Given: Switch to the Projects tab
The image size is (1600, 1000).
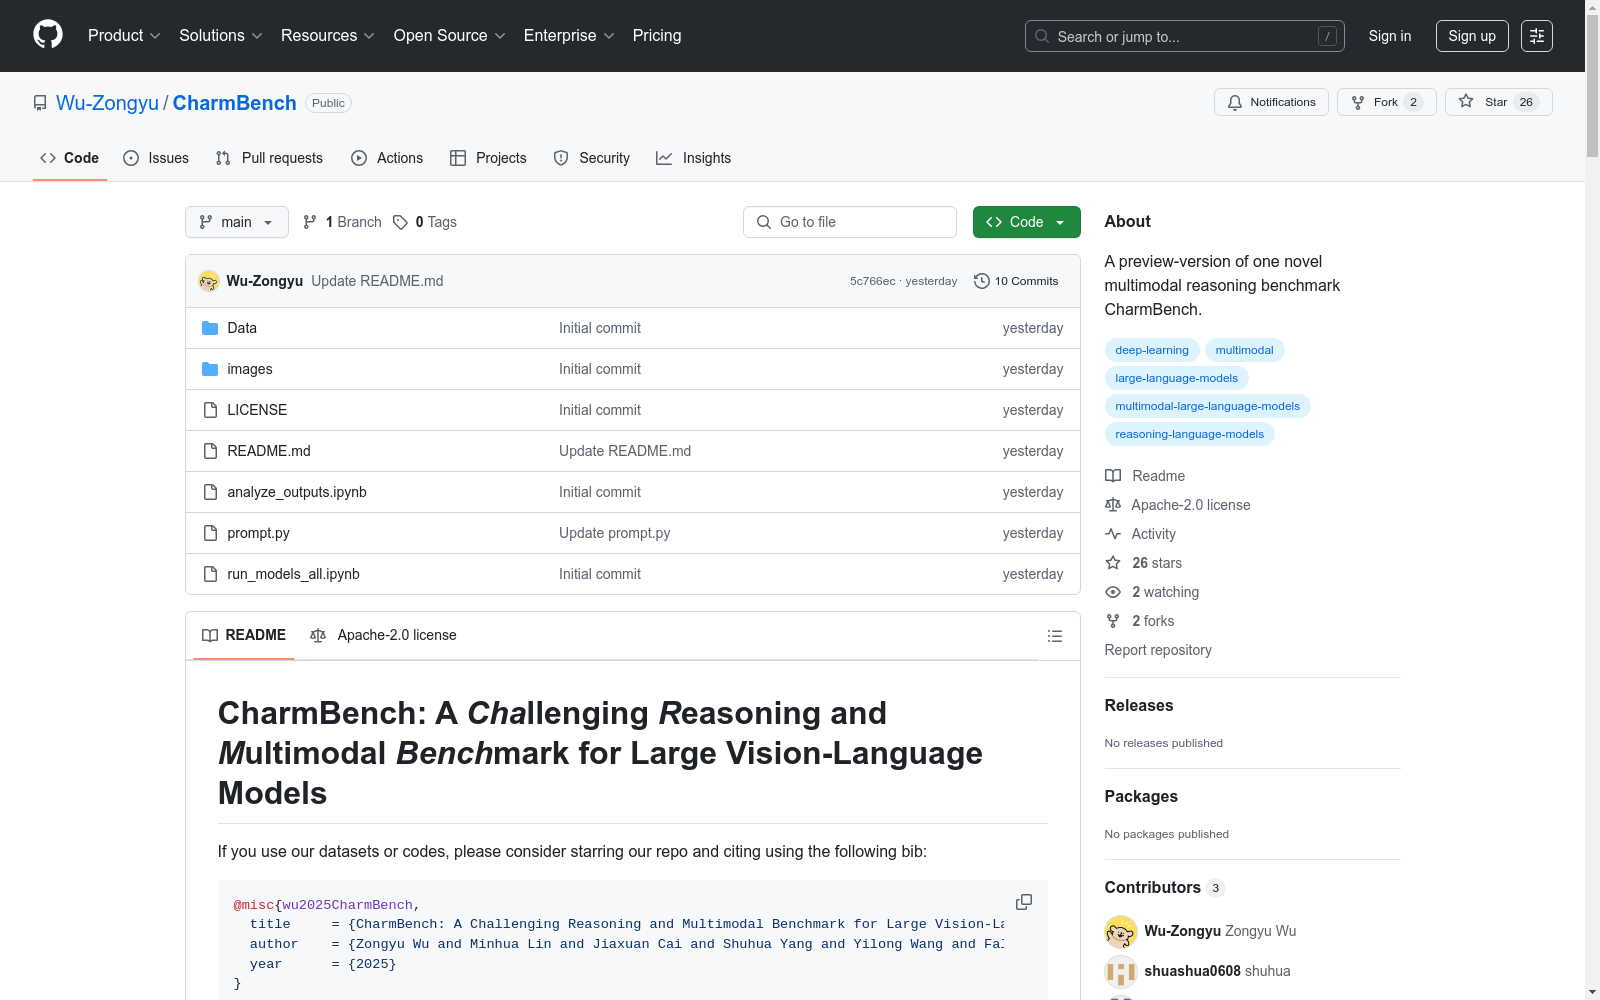Looking at the screenshot, I should point(488,158).
